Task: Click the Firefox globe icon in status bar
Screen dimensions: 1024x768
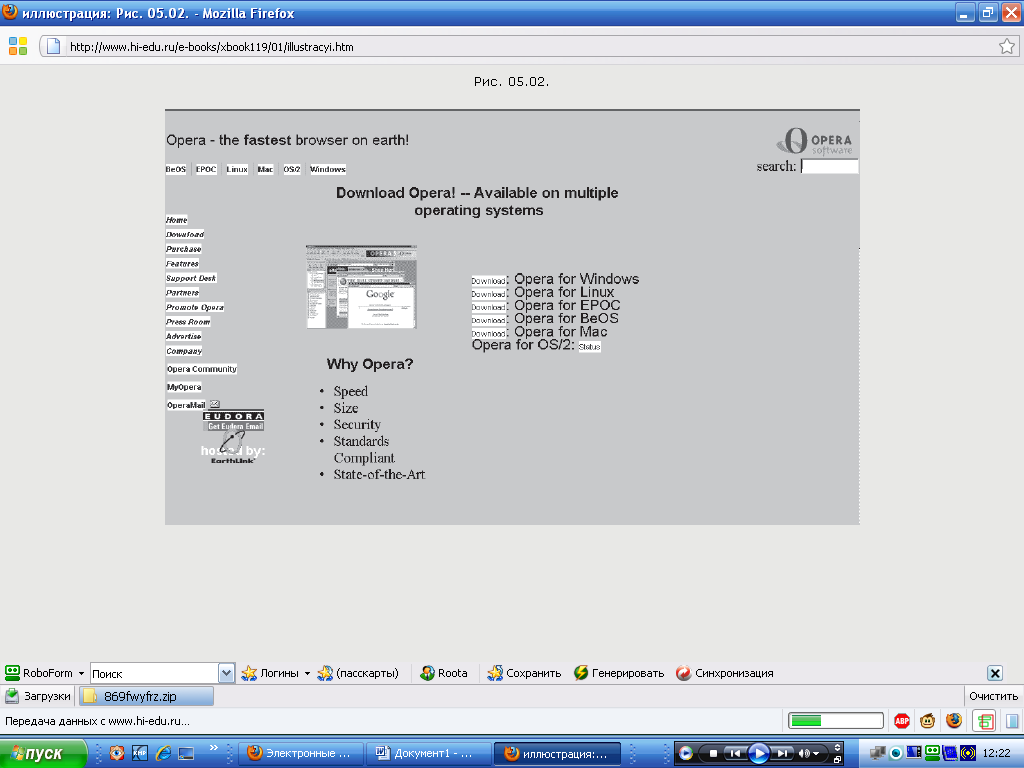Action: (954, 721)
